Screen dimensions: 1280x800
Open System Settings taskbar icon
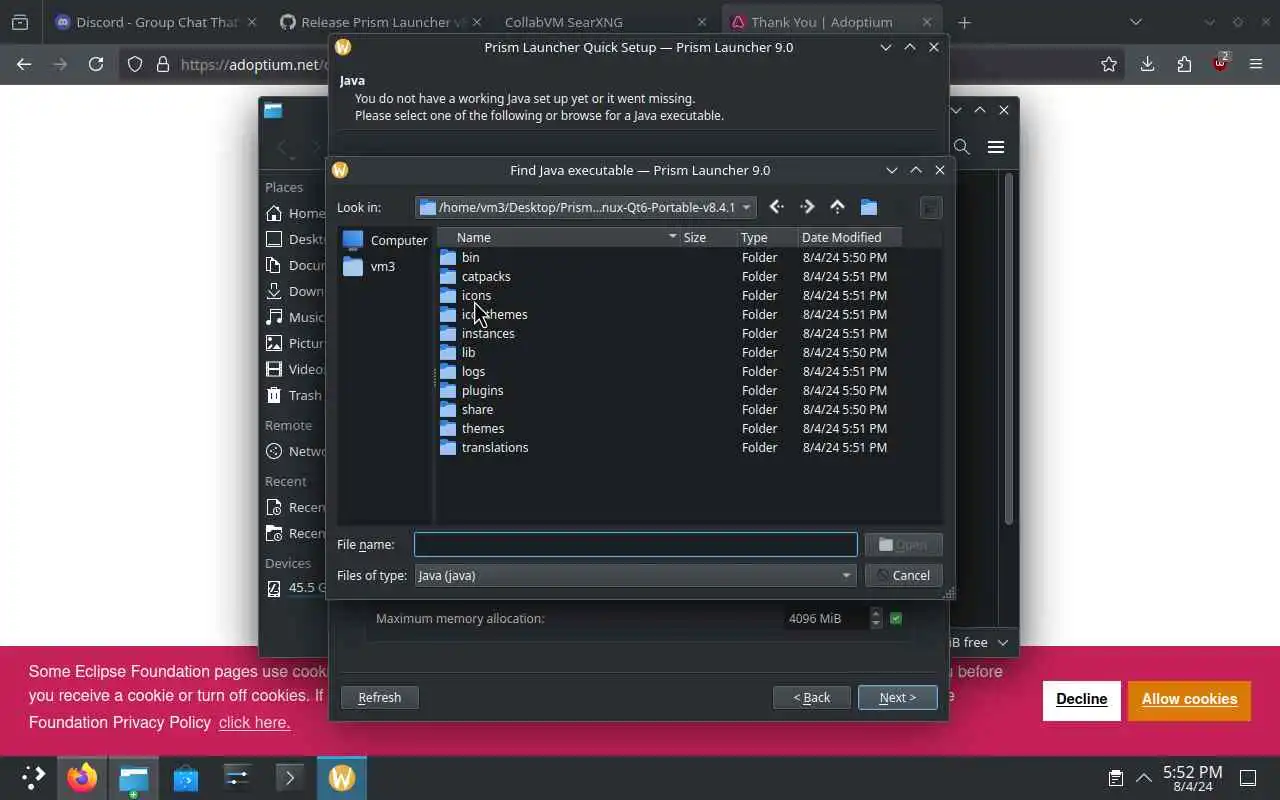pyautogui.click(x=238, y=777)
